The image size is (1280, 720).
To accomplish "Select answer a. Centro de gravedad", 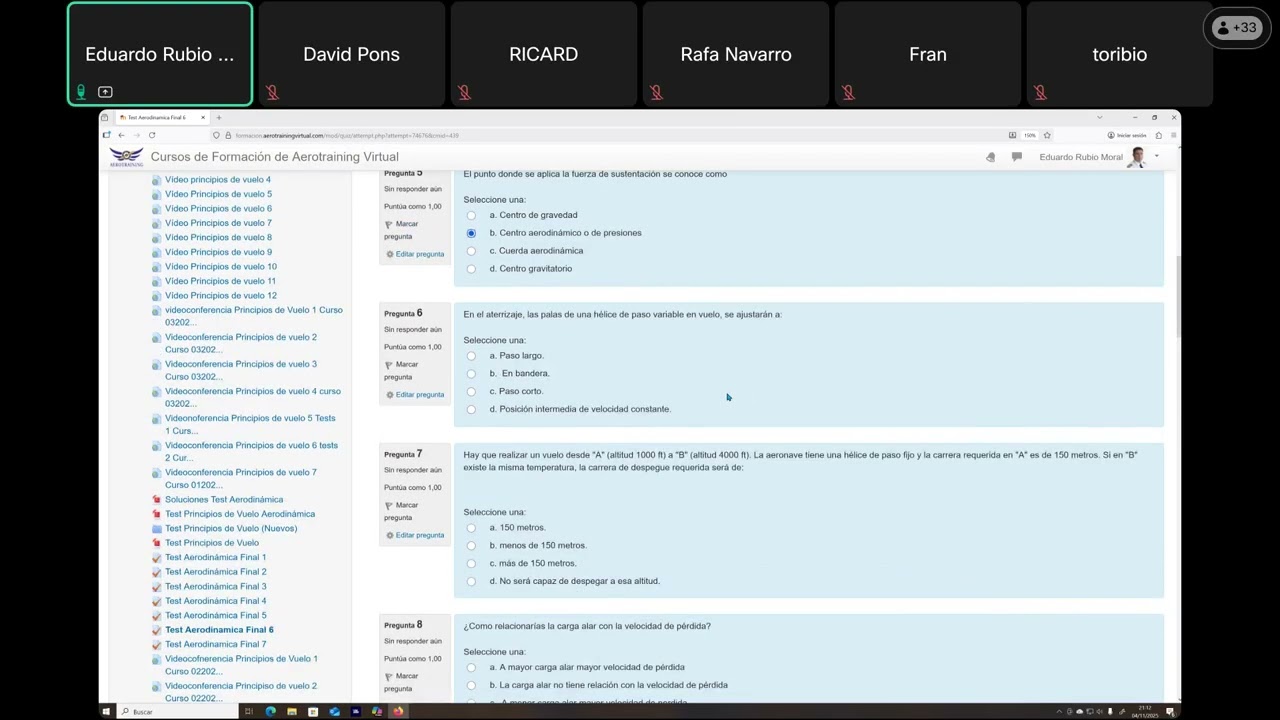I will [x=471, y=215].
